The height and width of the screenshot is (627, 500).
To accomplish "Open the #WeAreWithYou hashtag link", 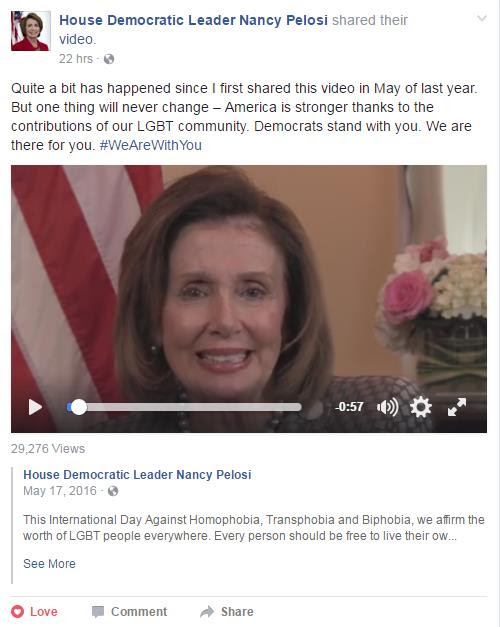I will point(150,145).
